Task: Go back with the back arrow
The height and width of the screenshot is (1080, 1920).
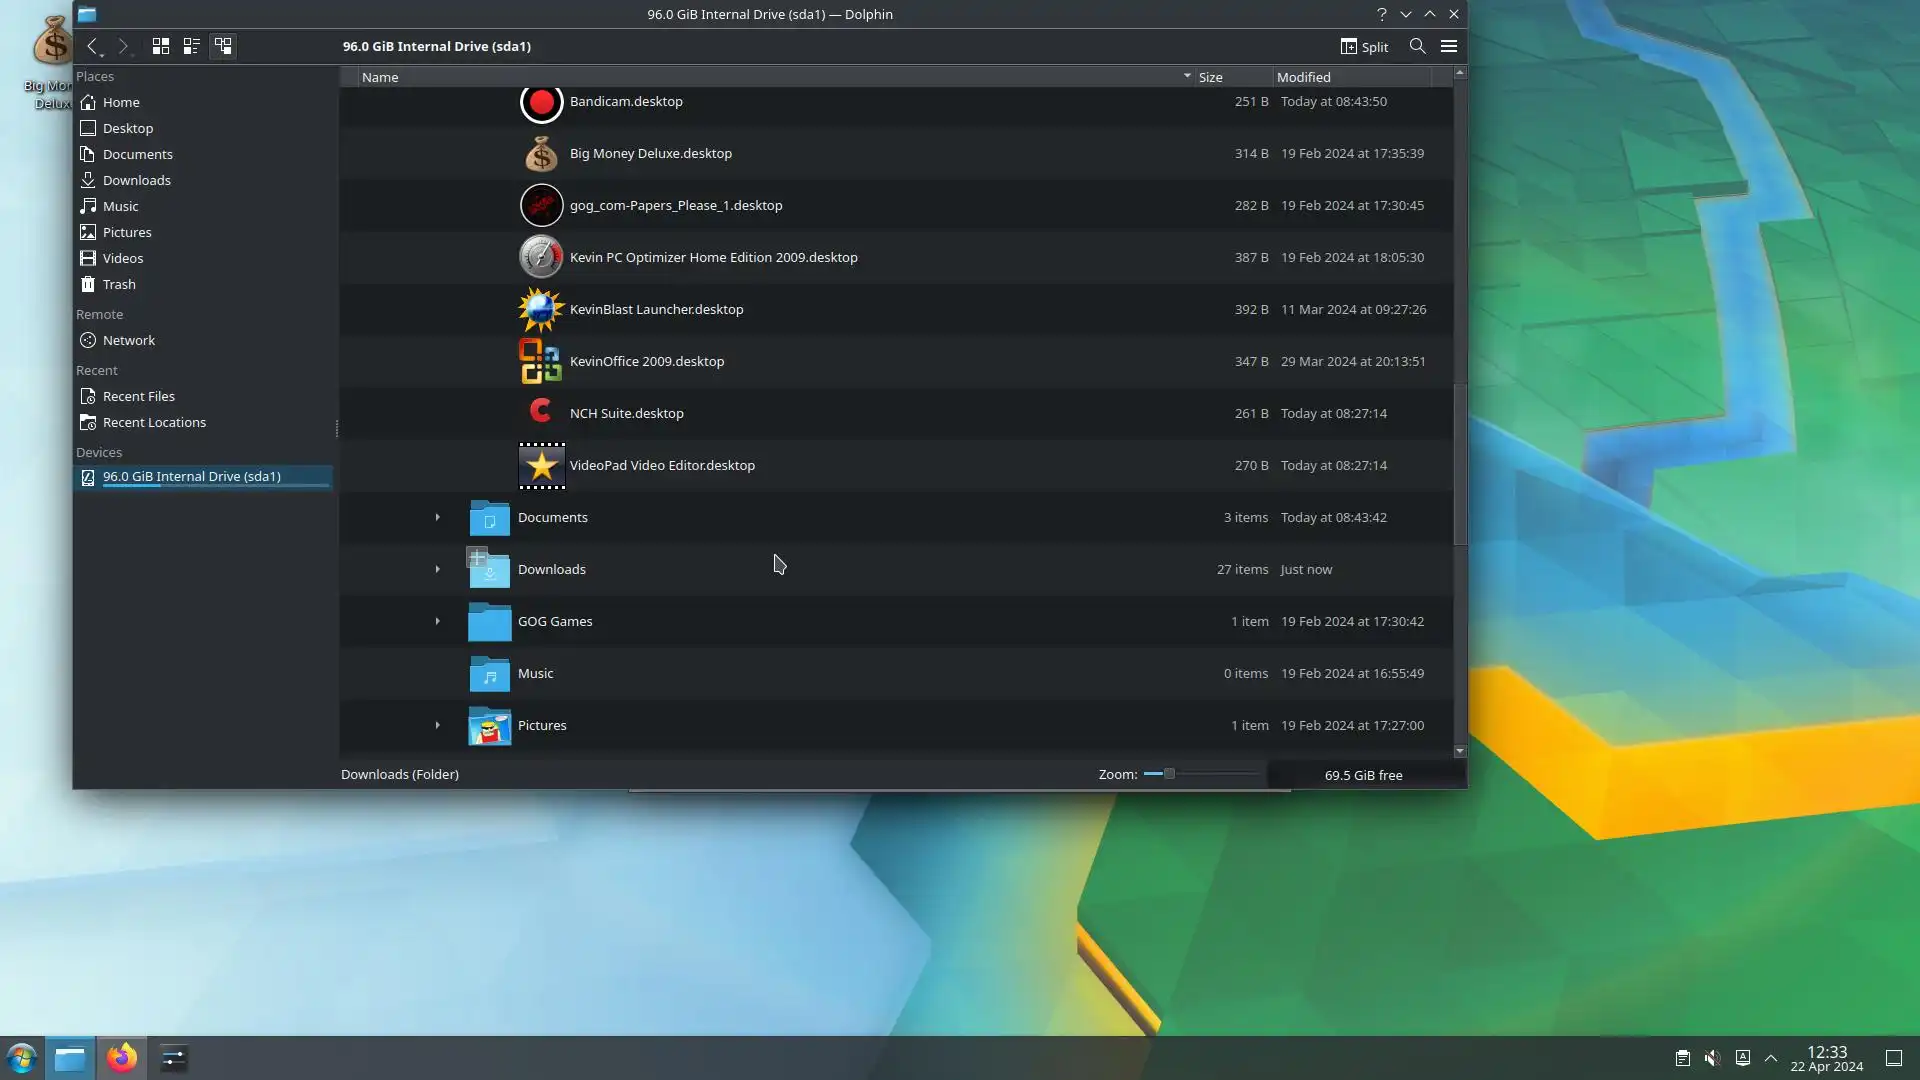Action: (x=92, y=46)
